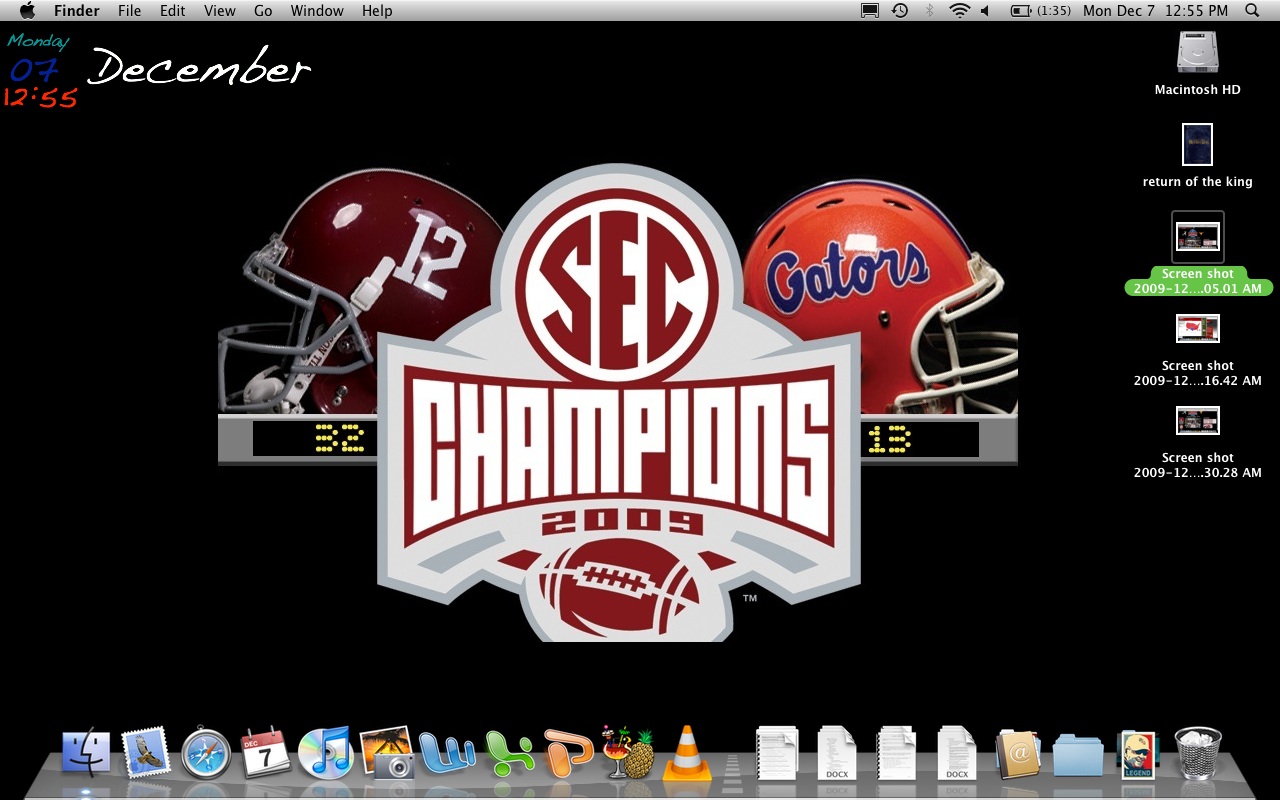The height and width of the screenshot is (800, 1280).
Task: Launch Microsoft Word from the dock
Action: 447,754
